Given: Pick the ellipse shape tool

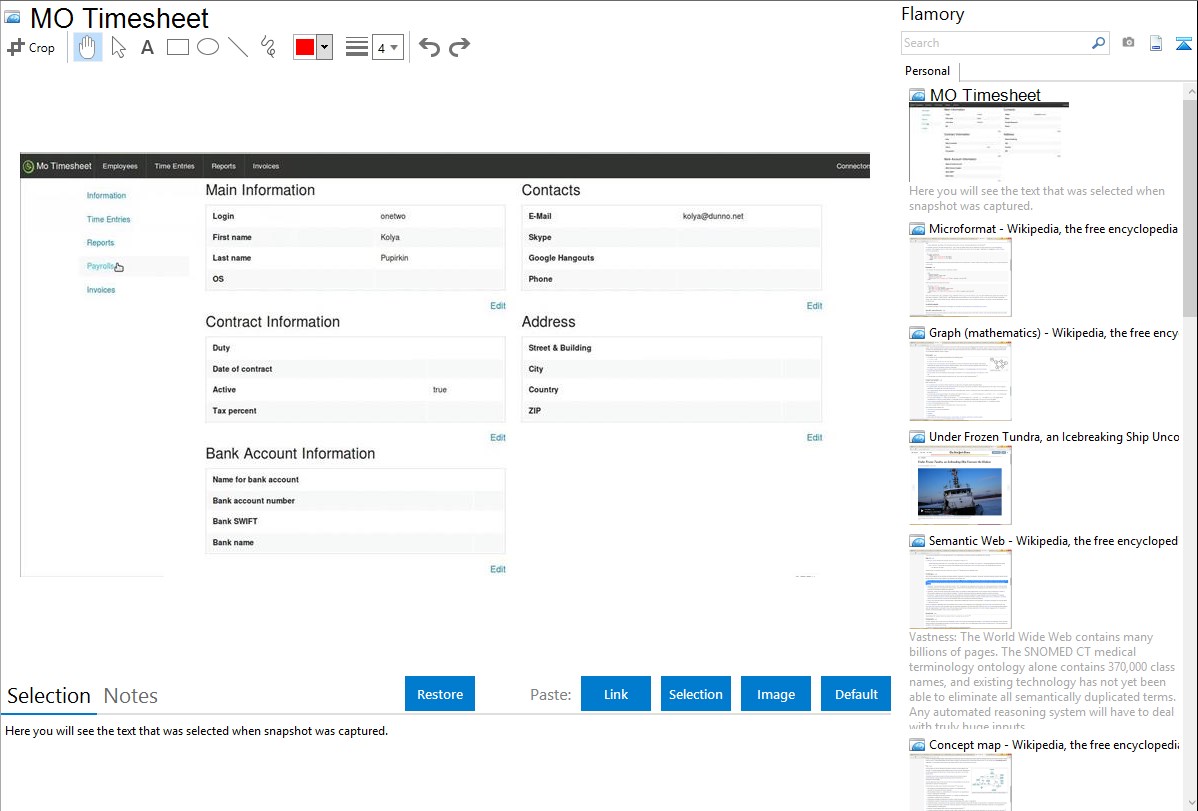Looking at the screenshot, I should click(208, 47).
